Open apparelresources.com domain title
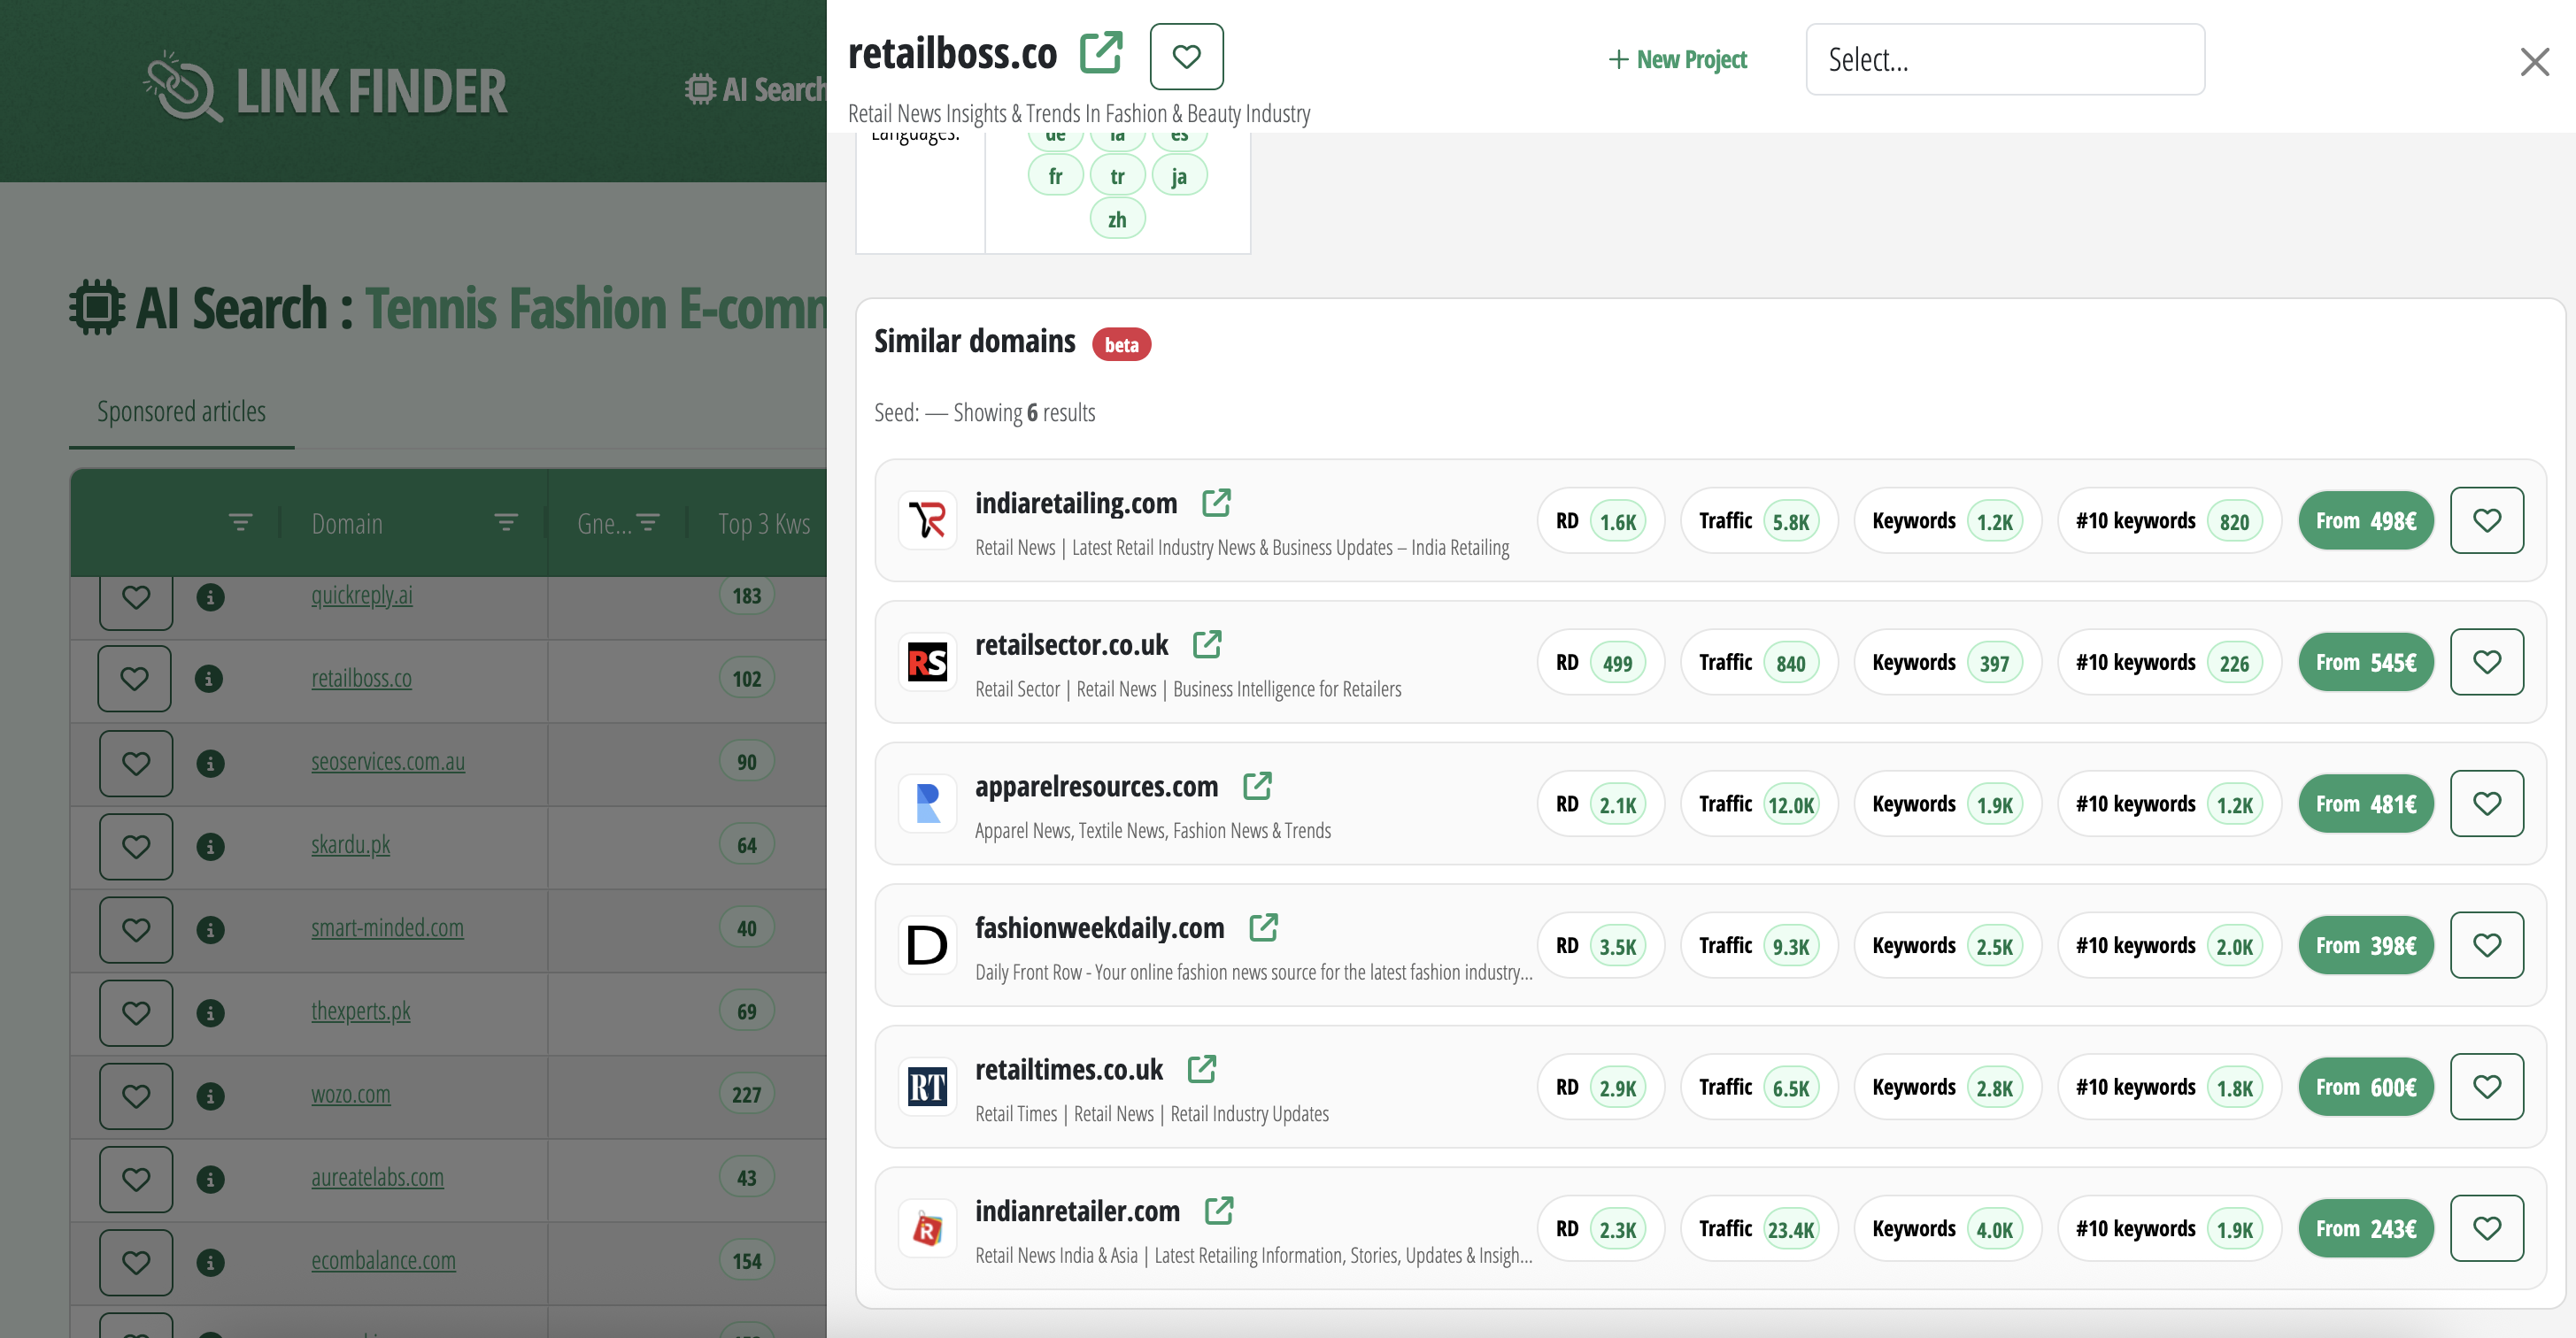2576x1338 pixels. (1096, 787)
